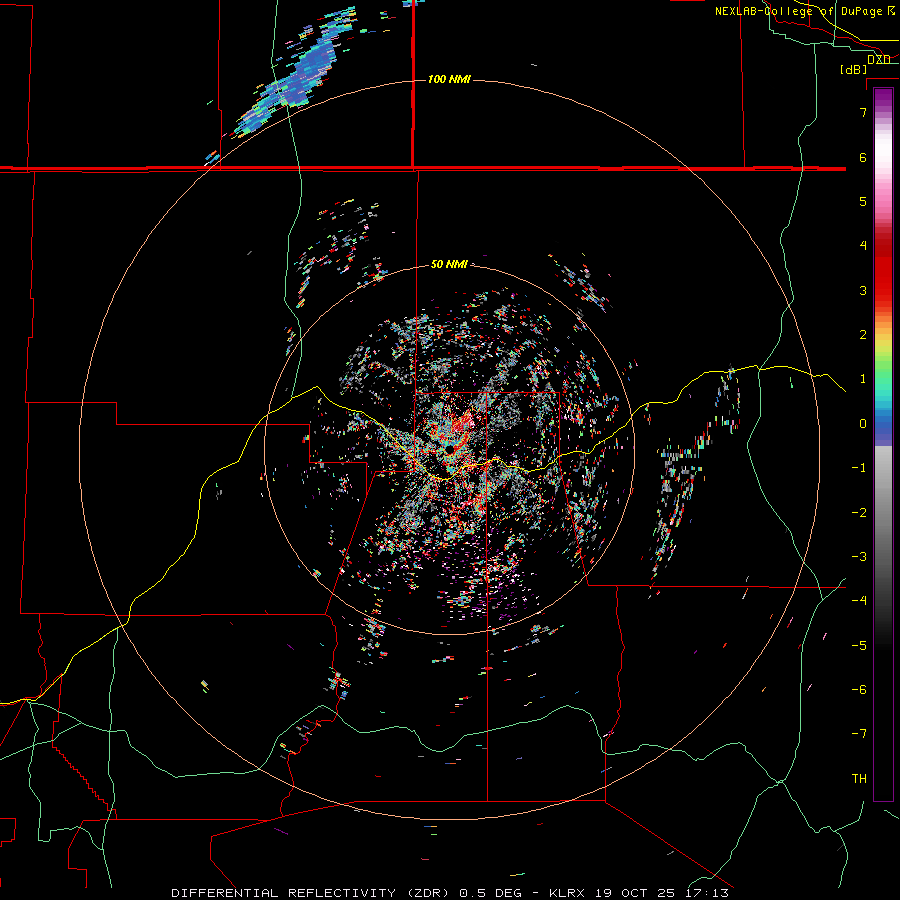The height and width of the screenshot is (900, 900).
Task: Click the TH label below the color scale
Action: [x=859, y=779]
